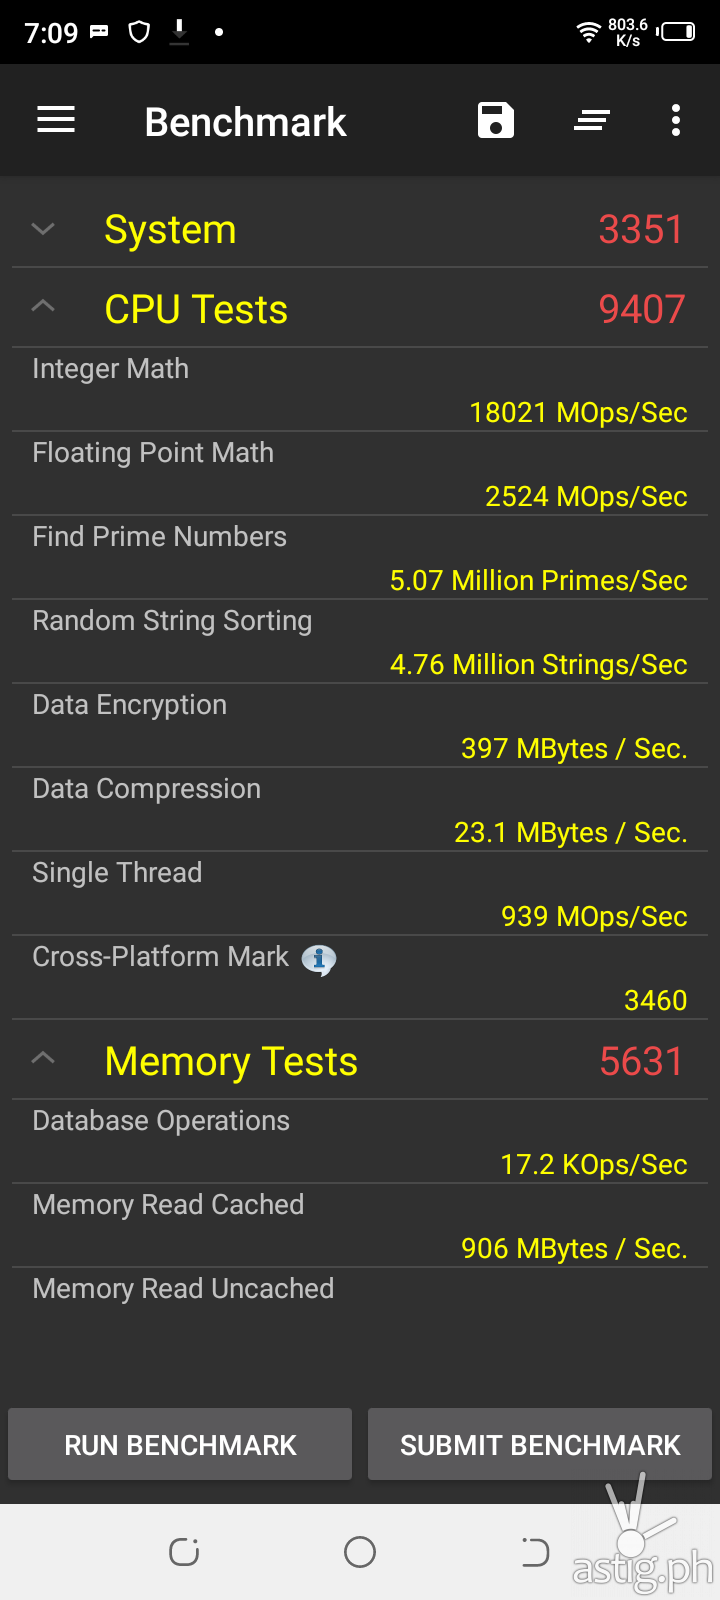The width and height of the screenshot is (720, 1600).
Task: Tap the Floating Point Math row
Action: click(x=360, y=474)
